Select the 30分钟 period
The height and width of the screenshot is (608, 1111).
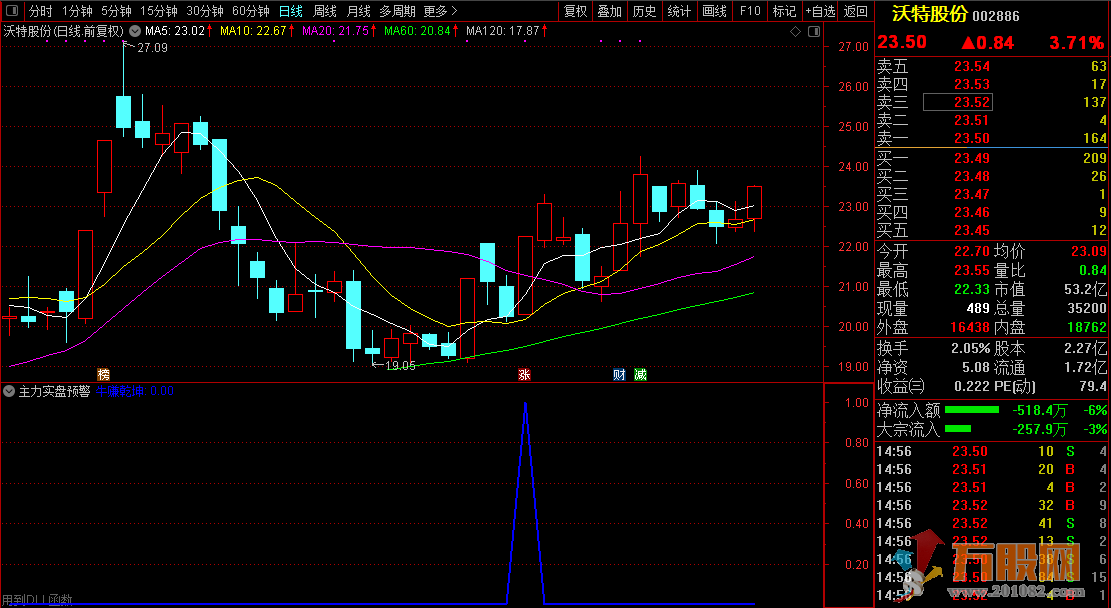tap(205, 11)
